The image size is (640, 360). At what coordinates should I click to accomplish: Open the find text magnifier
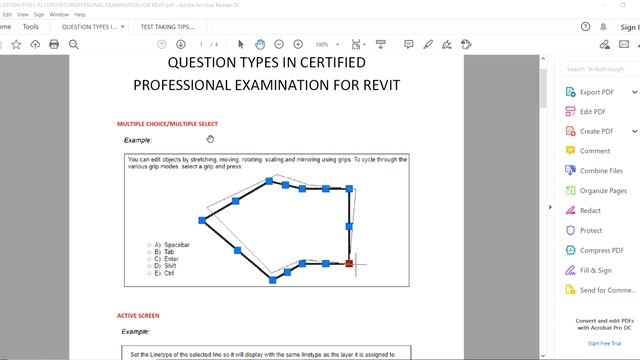click(73, 44)
